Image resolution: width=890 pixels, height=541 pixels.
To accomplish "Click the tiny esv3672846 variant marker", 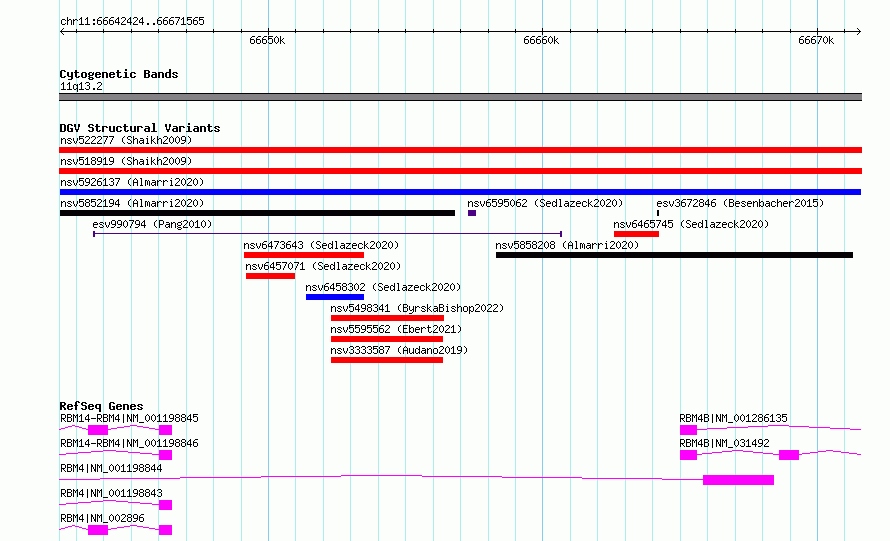I will 658,213.
